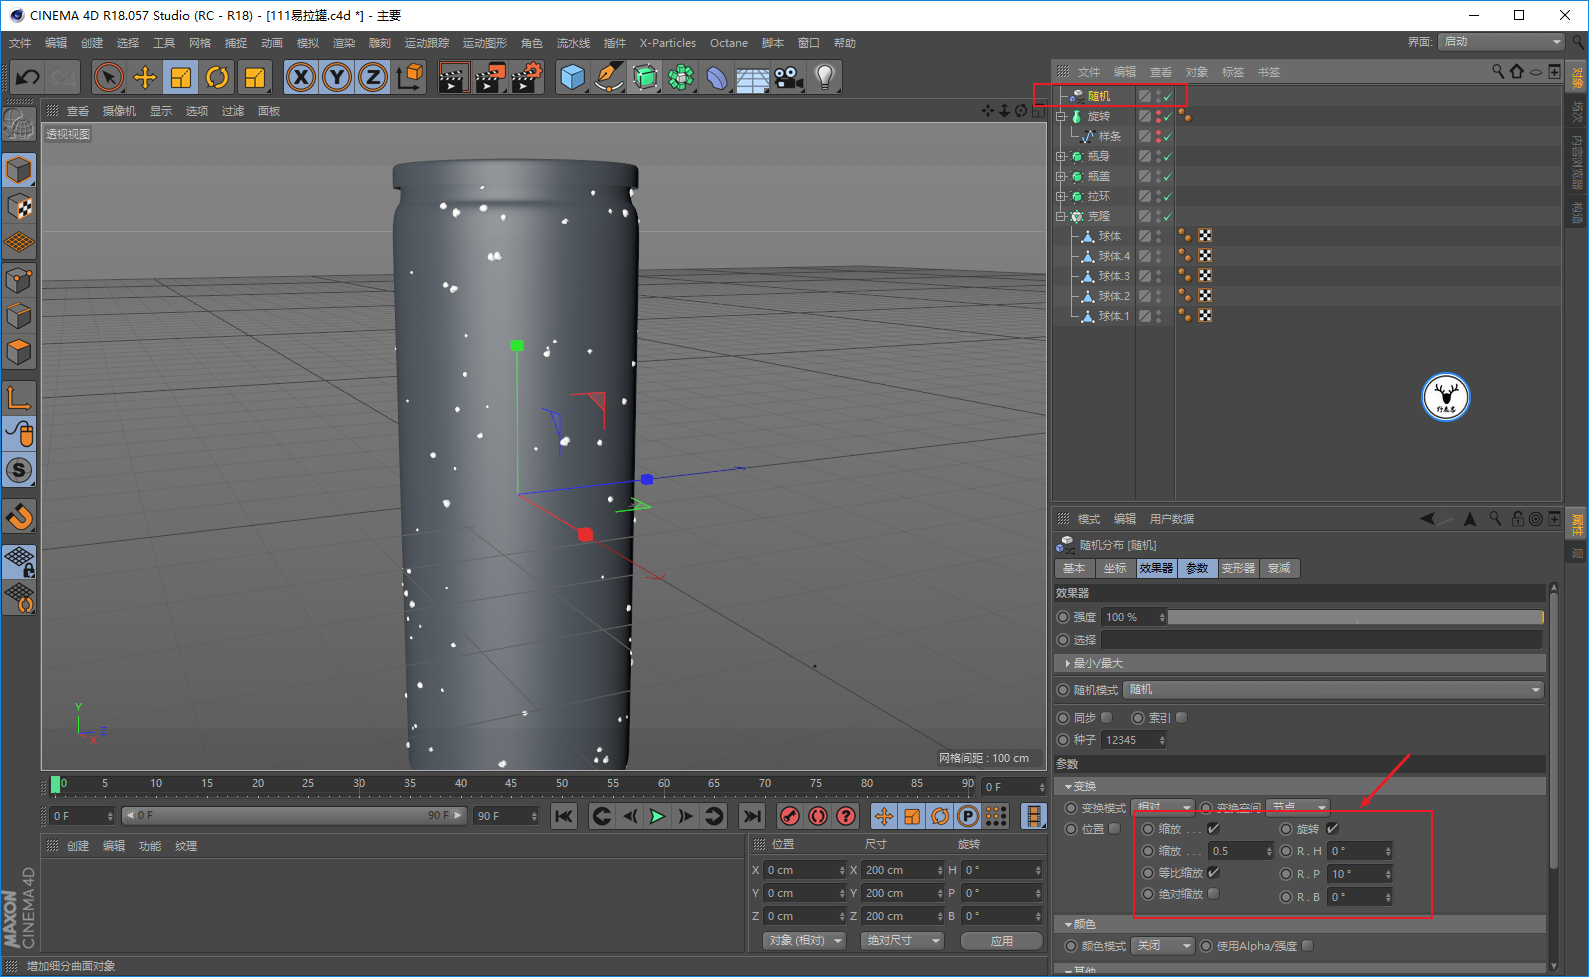Open the X-Particles menu

667,43
